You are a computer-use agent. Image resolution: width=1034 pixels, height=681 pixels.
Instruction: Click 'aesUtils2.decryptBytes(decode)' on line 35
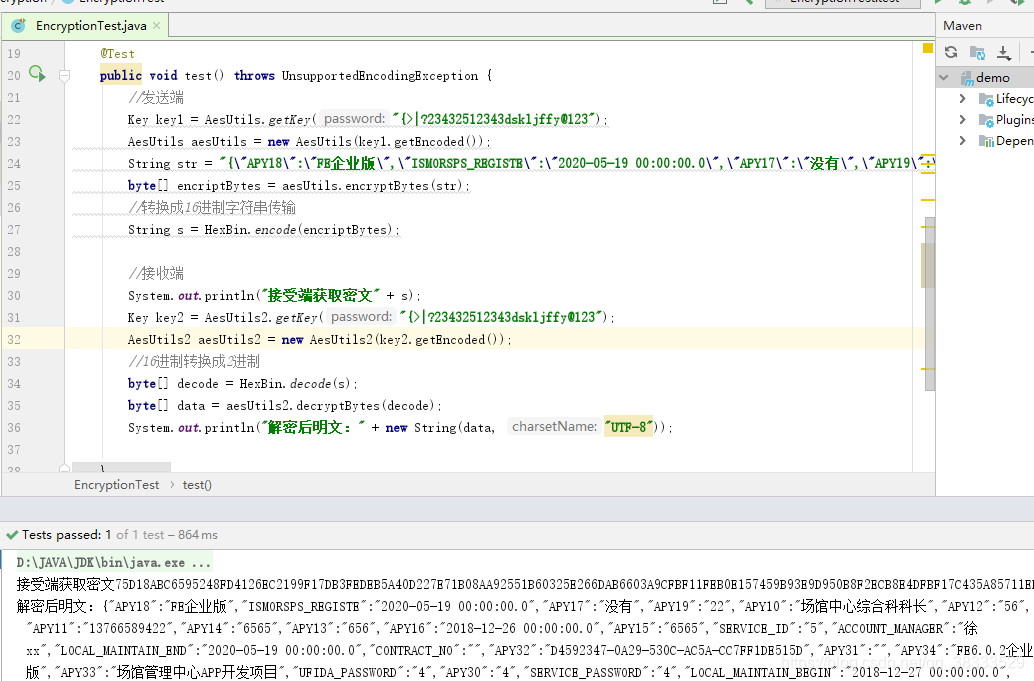(x=330, y=405)
